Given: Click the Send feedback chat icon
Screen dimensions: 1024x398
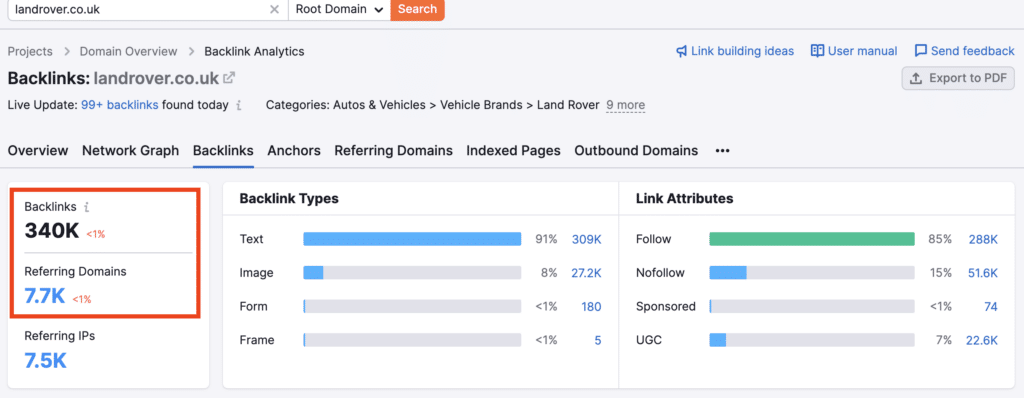Looking at the screenshot, I should 921,51.
